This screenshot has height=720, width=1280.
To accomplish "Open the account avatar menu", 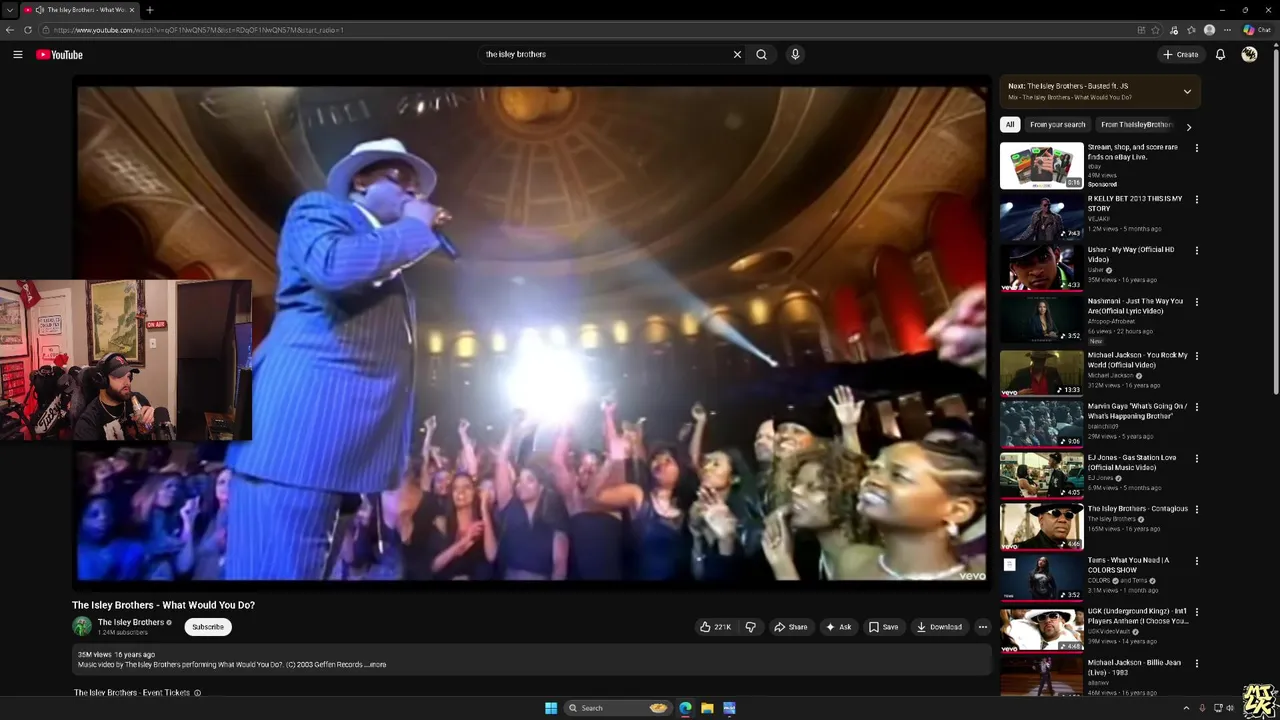I will 1249,55.
